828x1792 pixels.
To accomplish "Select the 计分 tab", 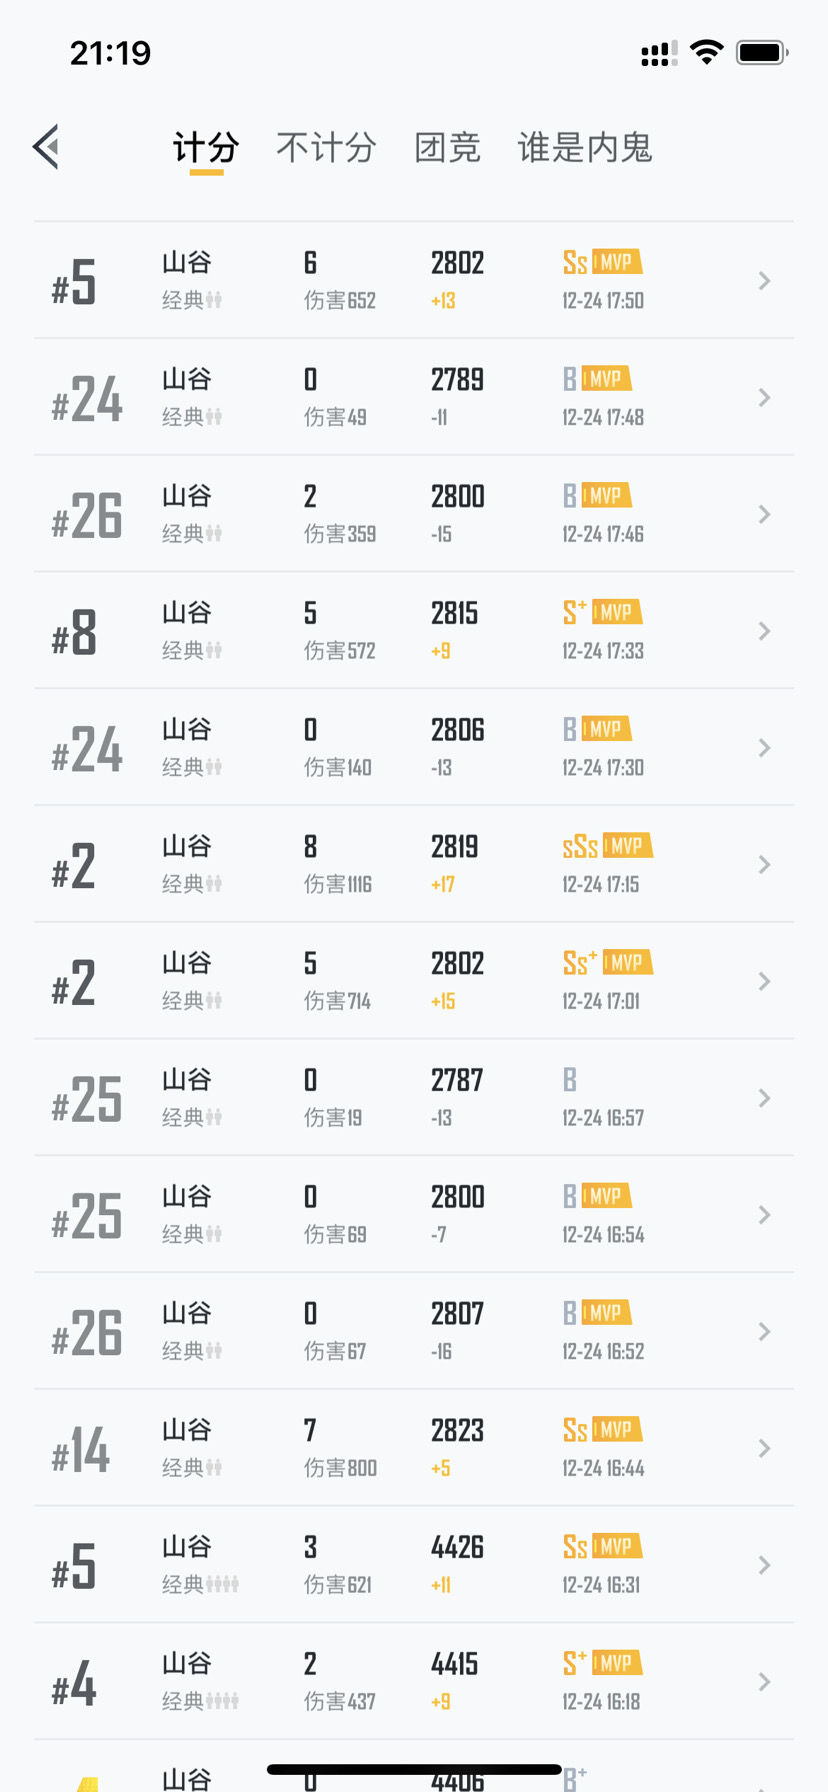I will click(206, 148).
